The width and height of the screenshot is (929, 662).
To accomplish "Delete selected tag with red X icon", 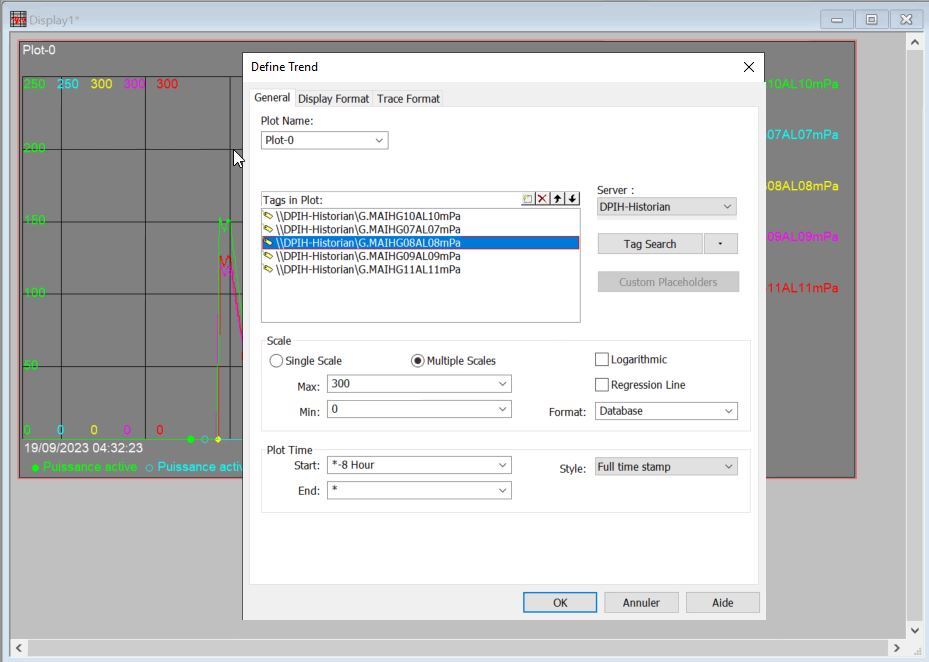I will (x=542, y=199).
